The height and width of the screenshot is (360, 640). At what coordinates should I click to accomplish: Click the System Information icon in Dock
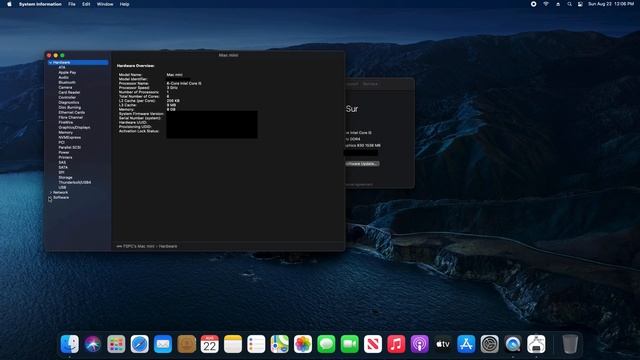tap(536, 344)
